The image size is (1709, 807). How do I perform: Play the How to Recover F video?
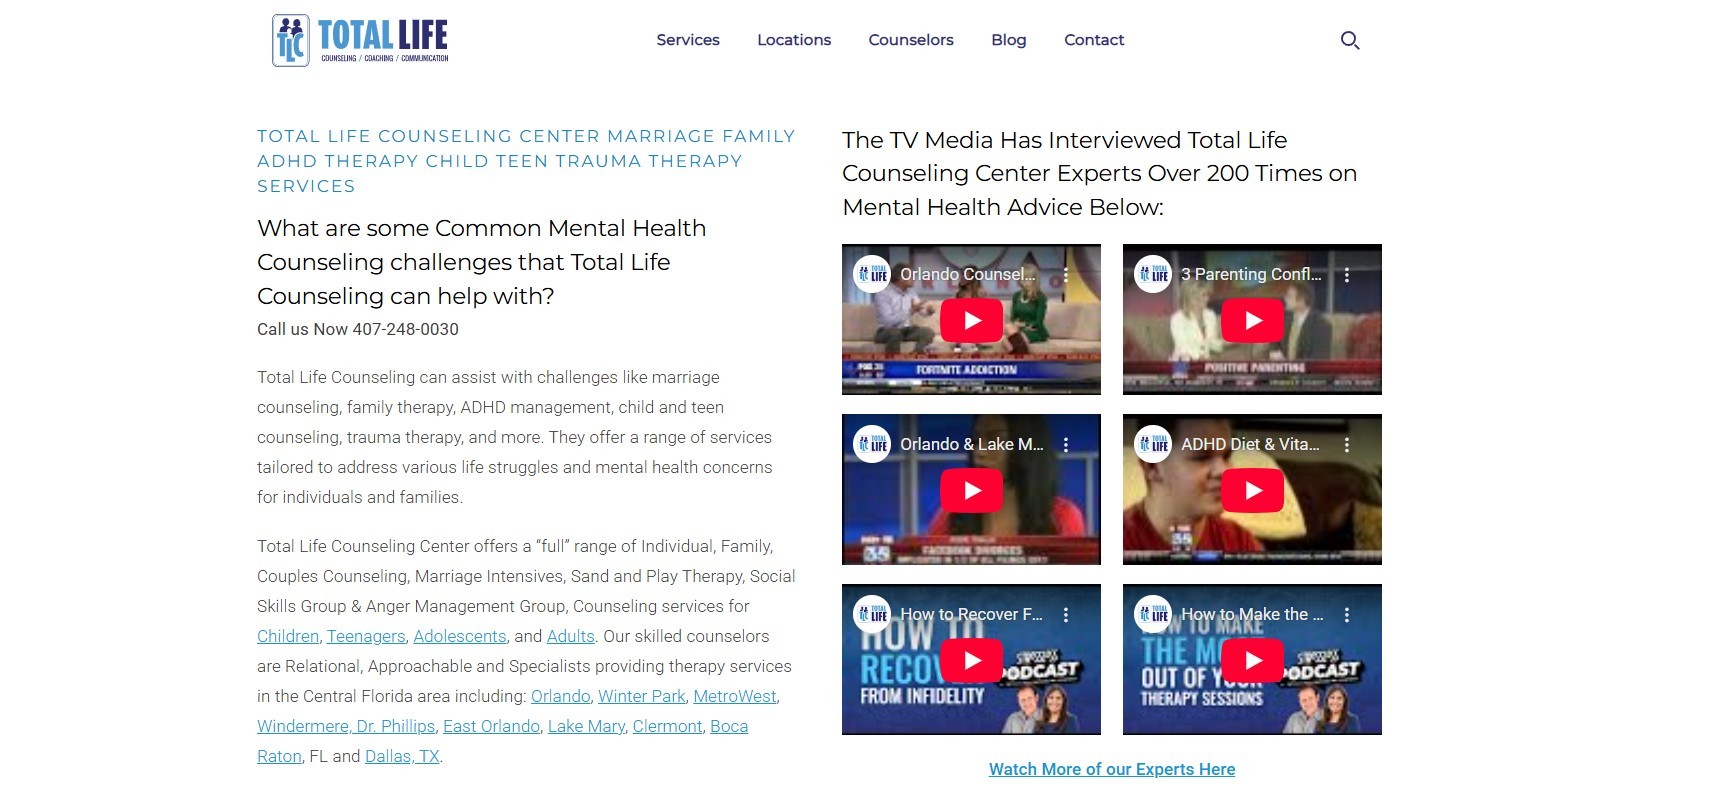click(x=971, y=661)
